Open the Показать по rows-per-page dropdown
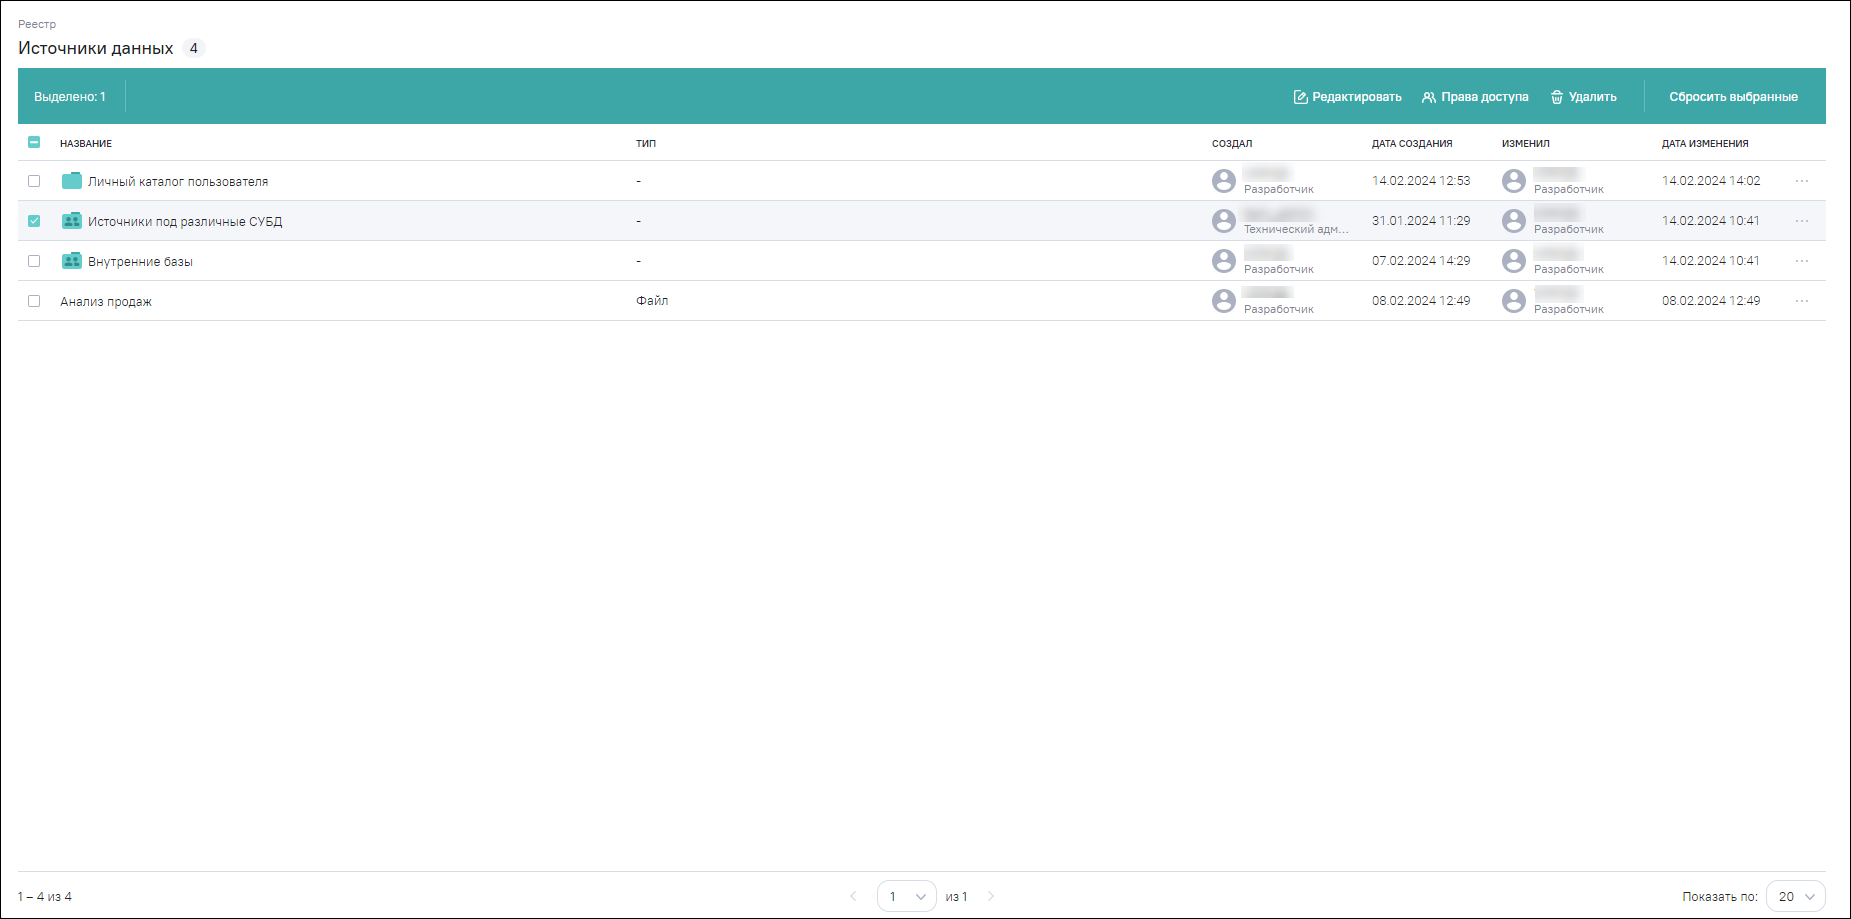The height and width of the screenshot is (919, 1851). click(x=1796, y=896)
